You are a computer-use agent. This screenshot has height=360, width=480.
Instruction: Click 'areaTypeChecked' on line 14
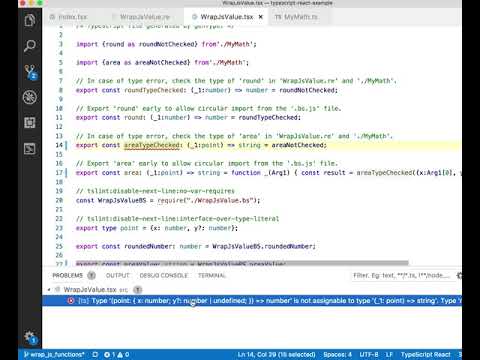click(x=152, y=145)
